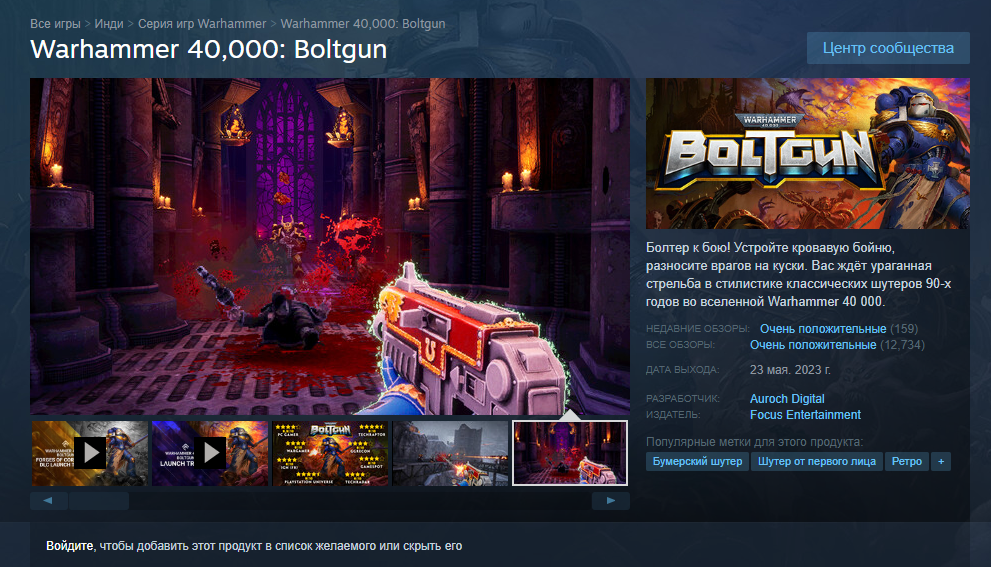Expand more tags with the plus button

941,461
